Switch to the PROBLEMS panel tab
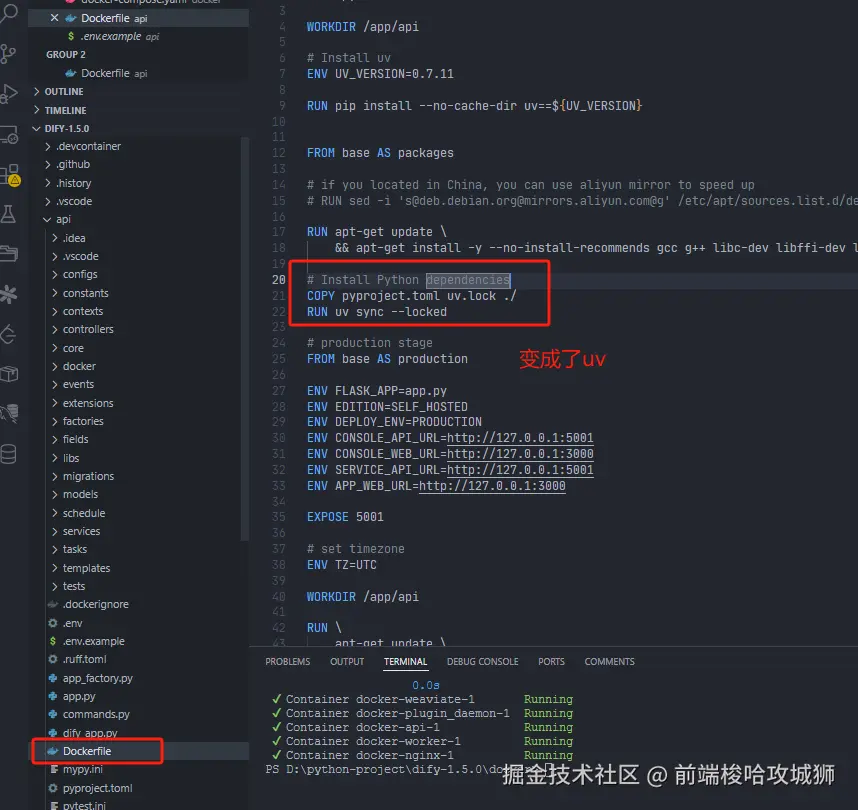Viewport: 858px width, 810px height. 288,662
